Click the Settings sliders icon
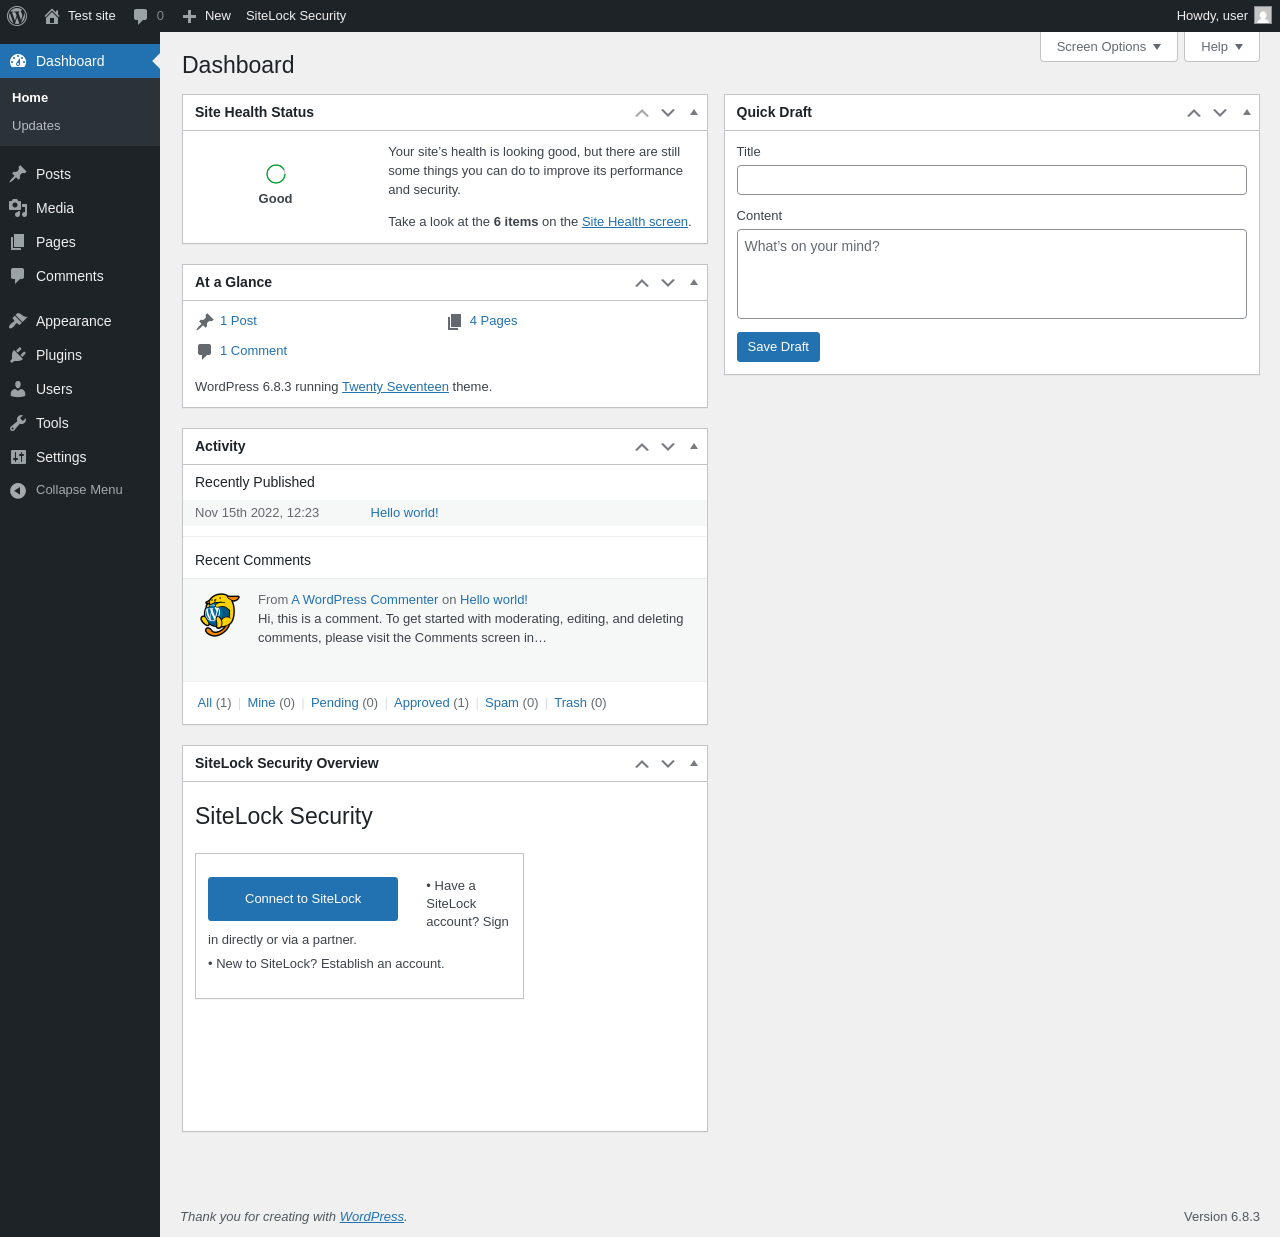 [18, 457]
